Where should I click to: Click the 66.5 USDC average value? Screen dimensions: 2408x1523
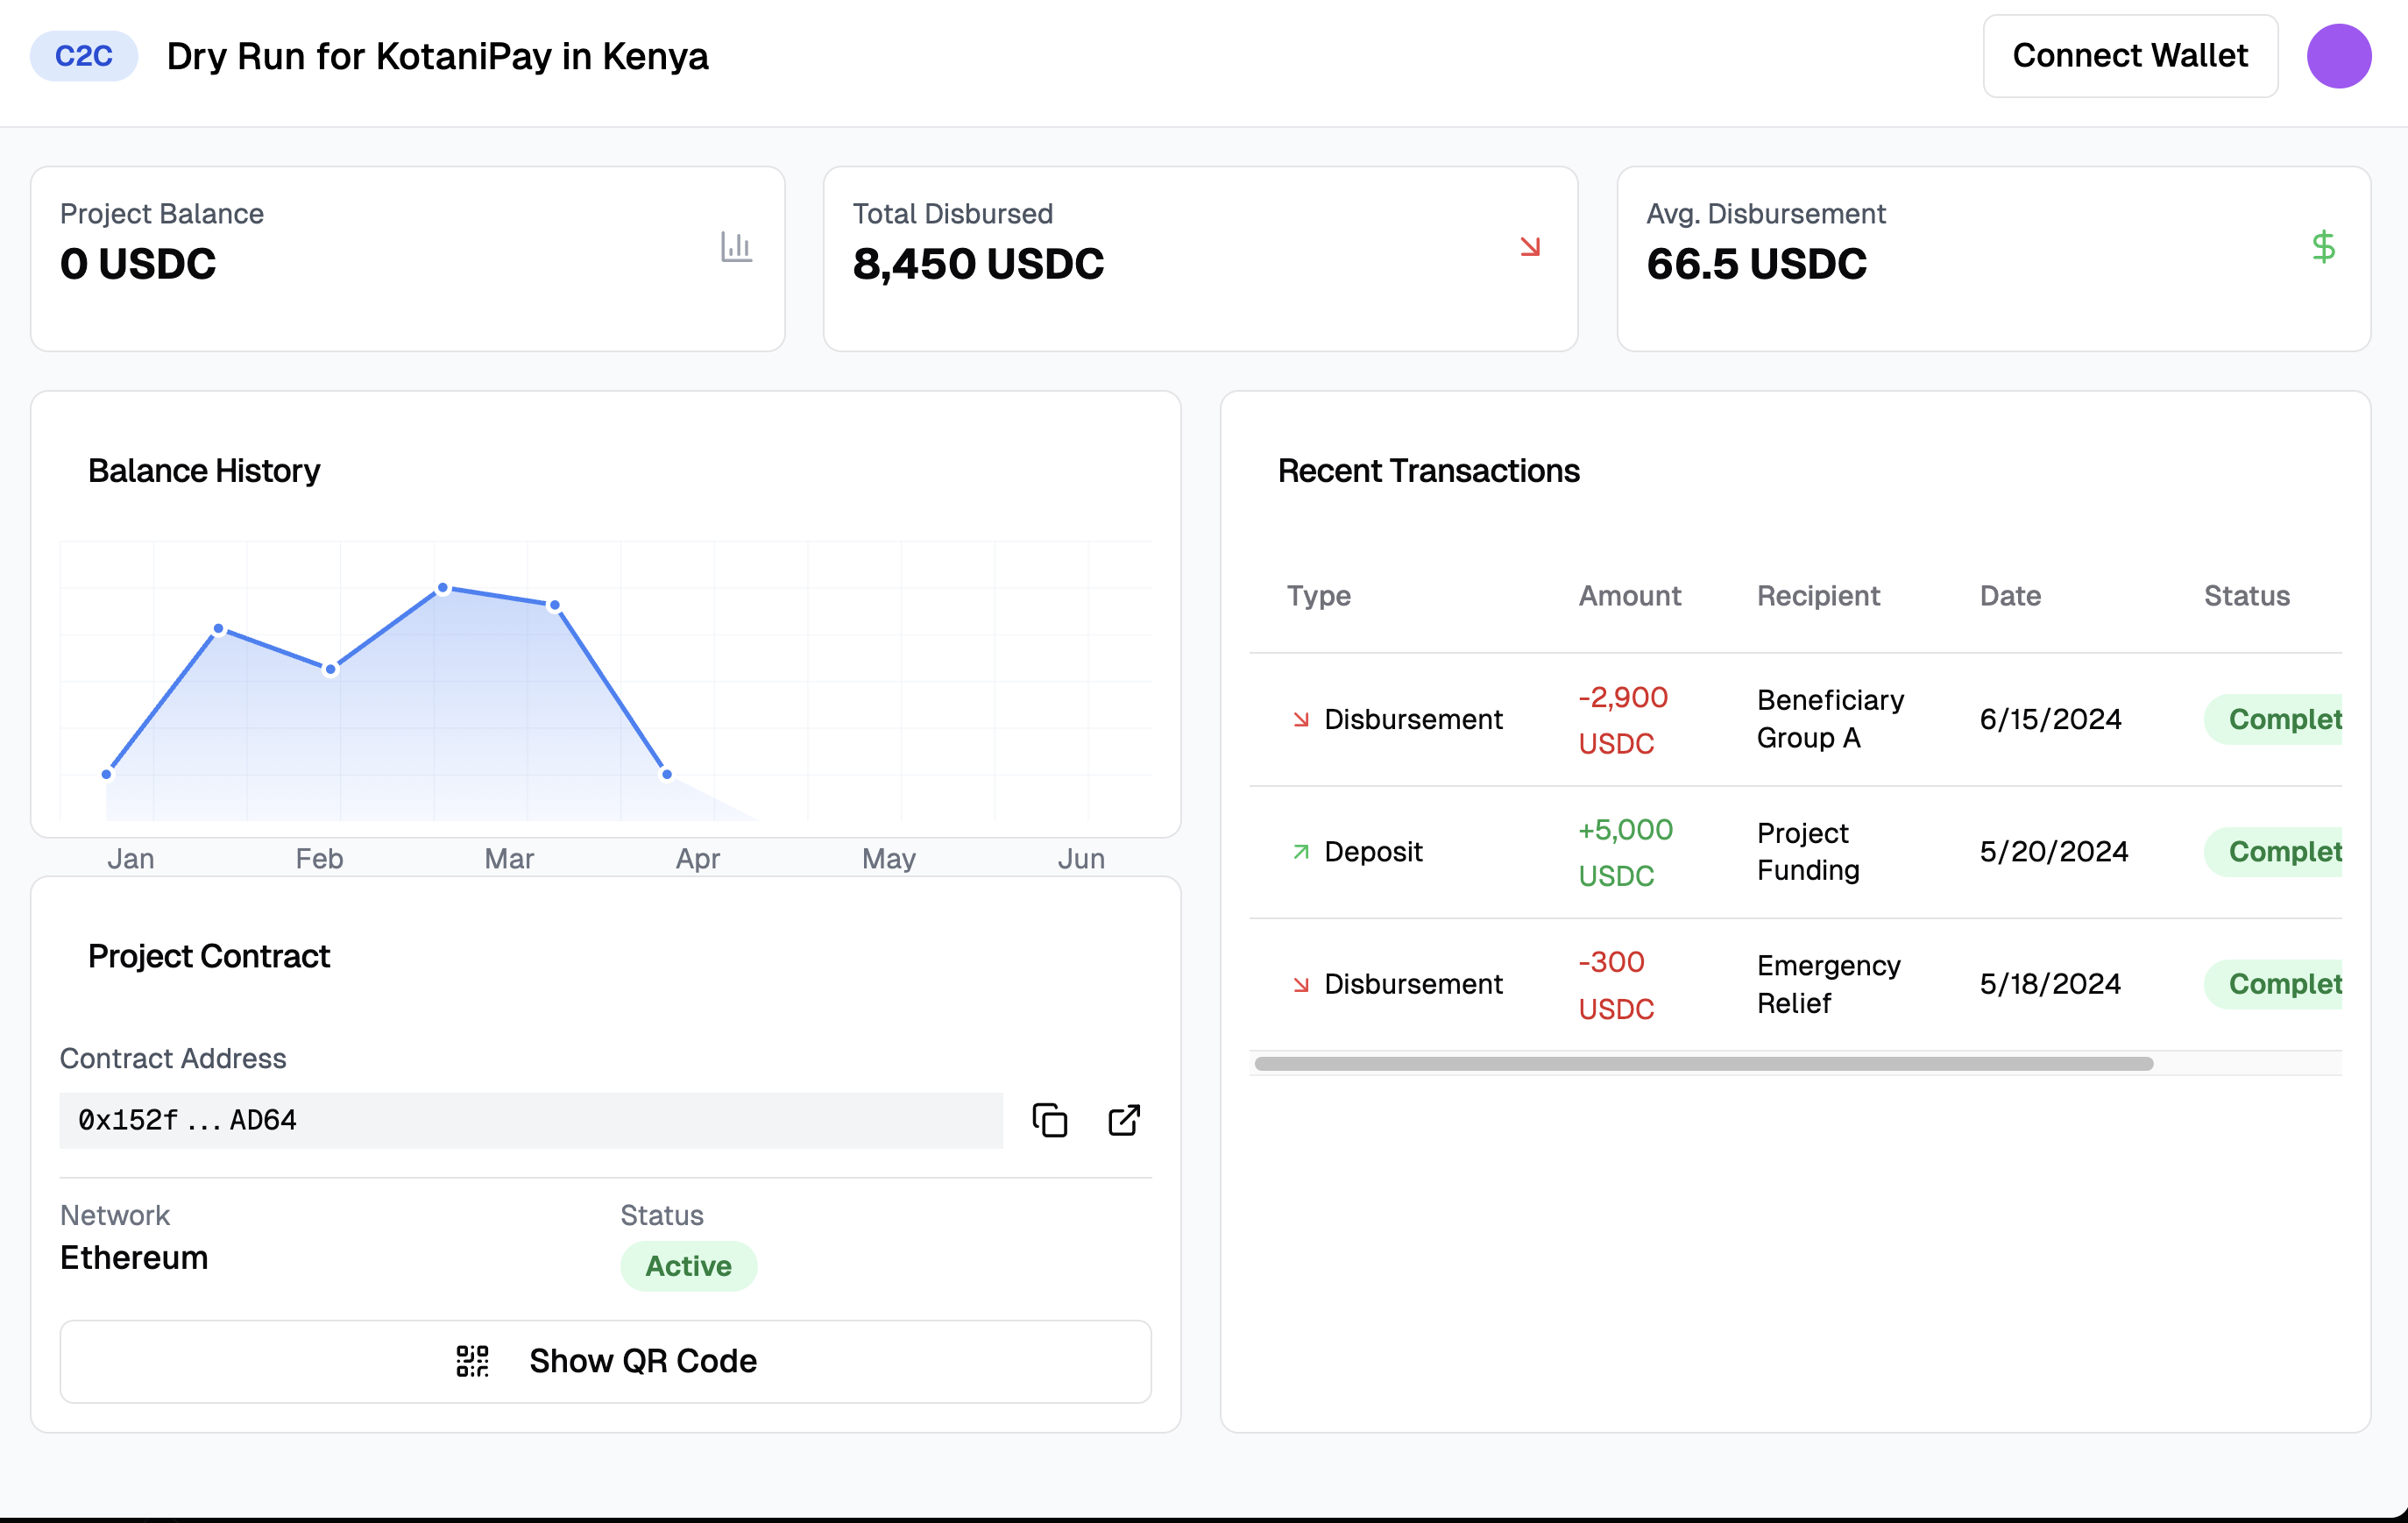[1756, 264]
